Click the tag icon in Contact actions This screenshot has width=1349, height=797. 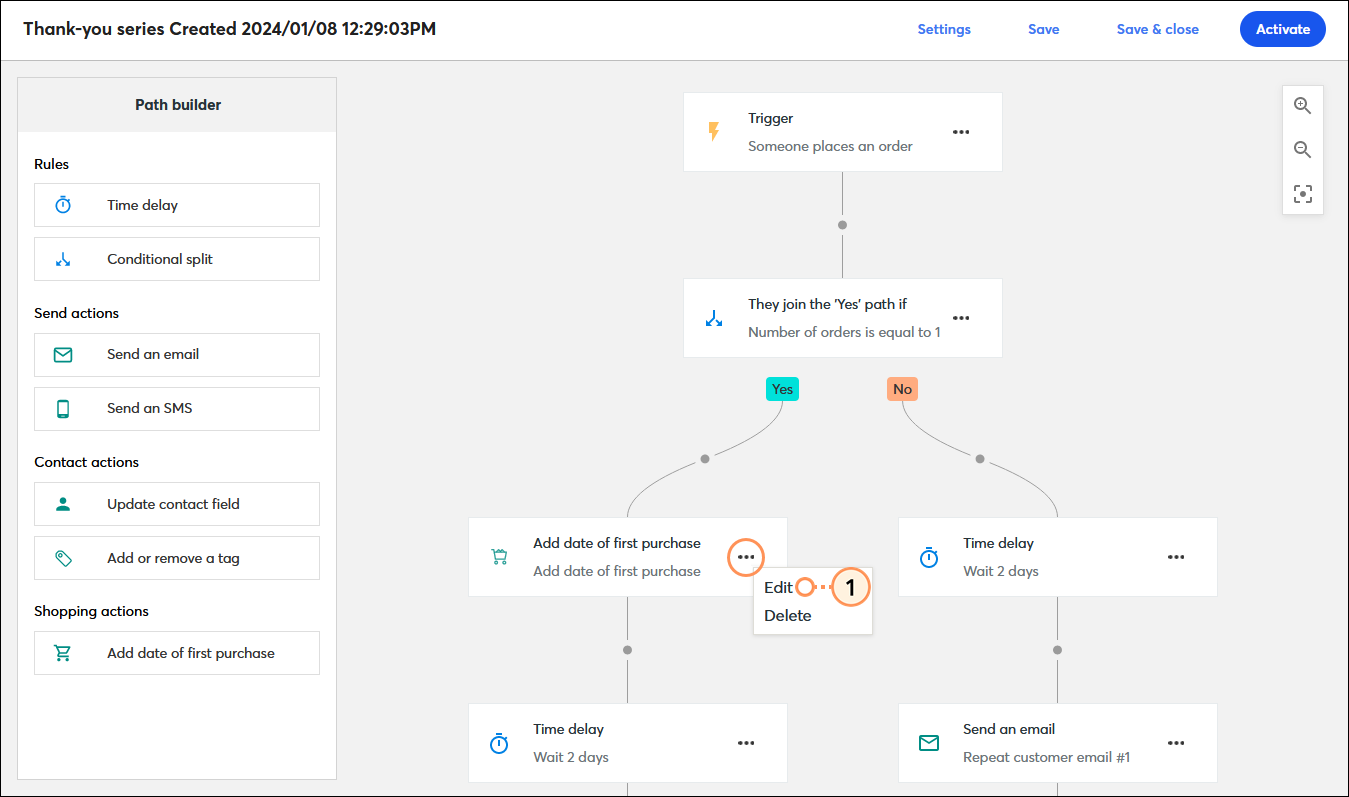(63, 558)
